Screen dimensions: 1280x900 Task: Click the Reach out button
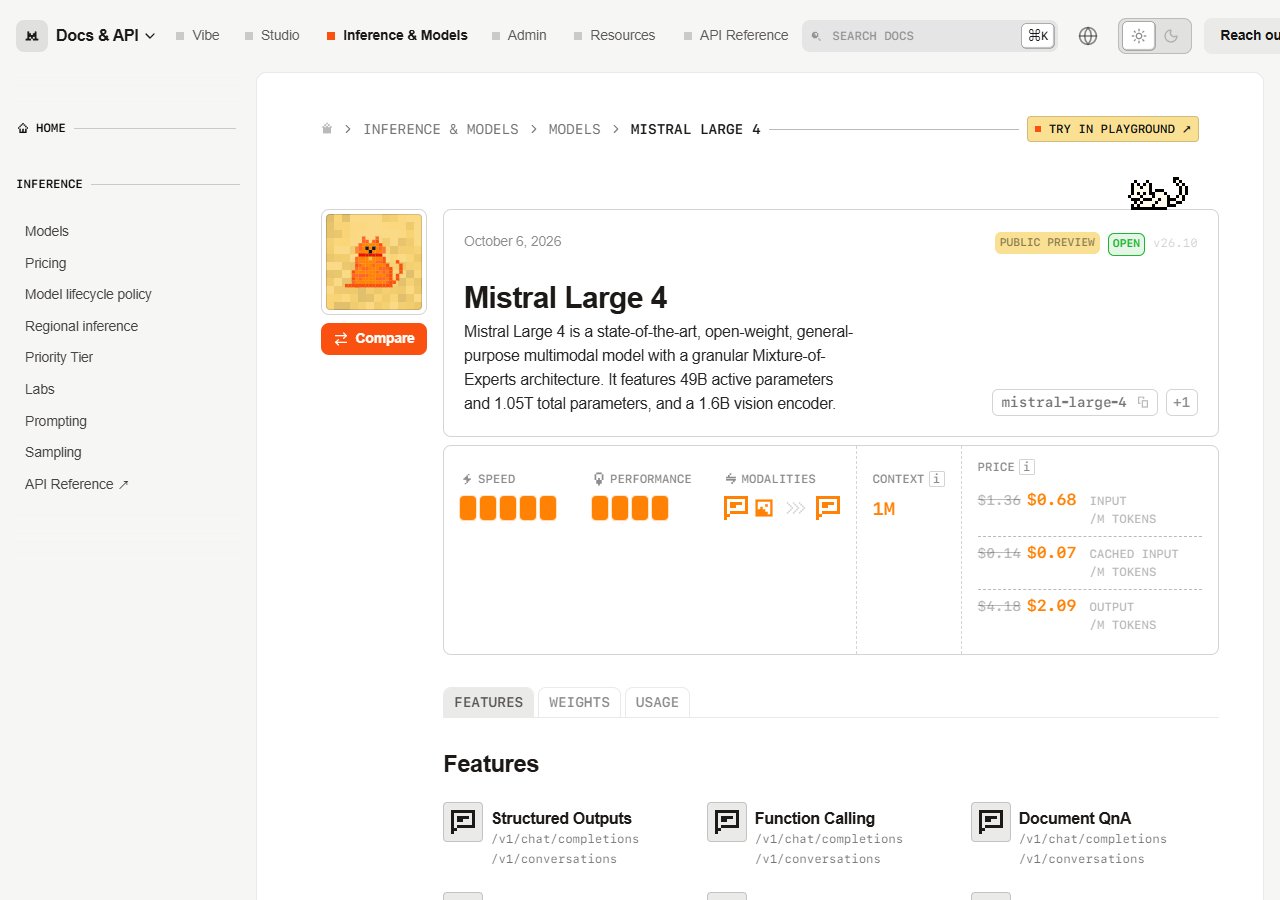point(1242,36)
